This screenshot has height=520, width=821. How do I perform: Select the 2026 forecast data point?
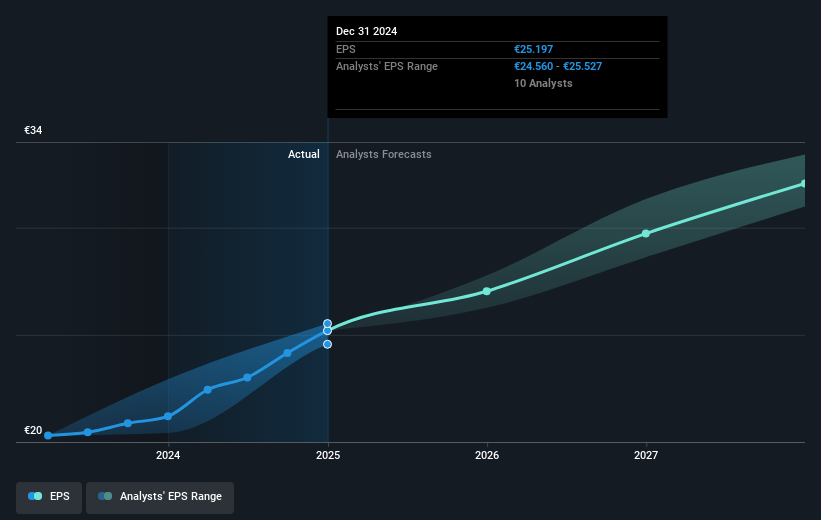click(486, 291)
